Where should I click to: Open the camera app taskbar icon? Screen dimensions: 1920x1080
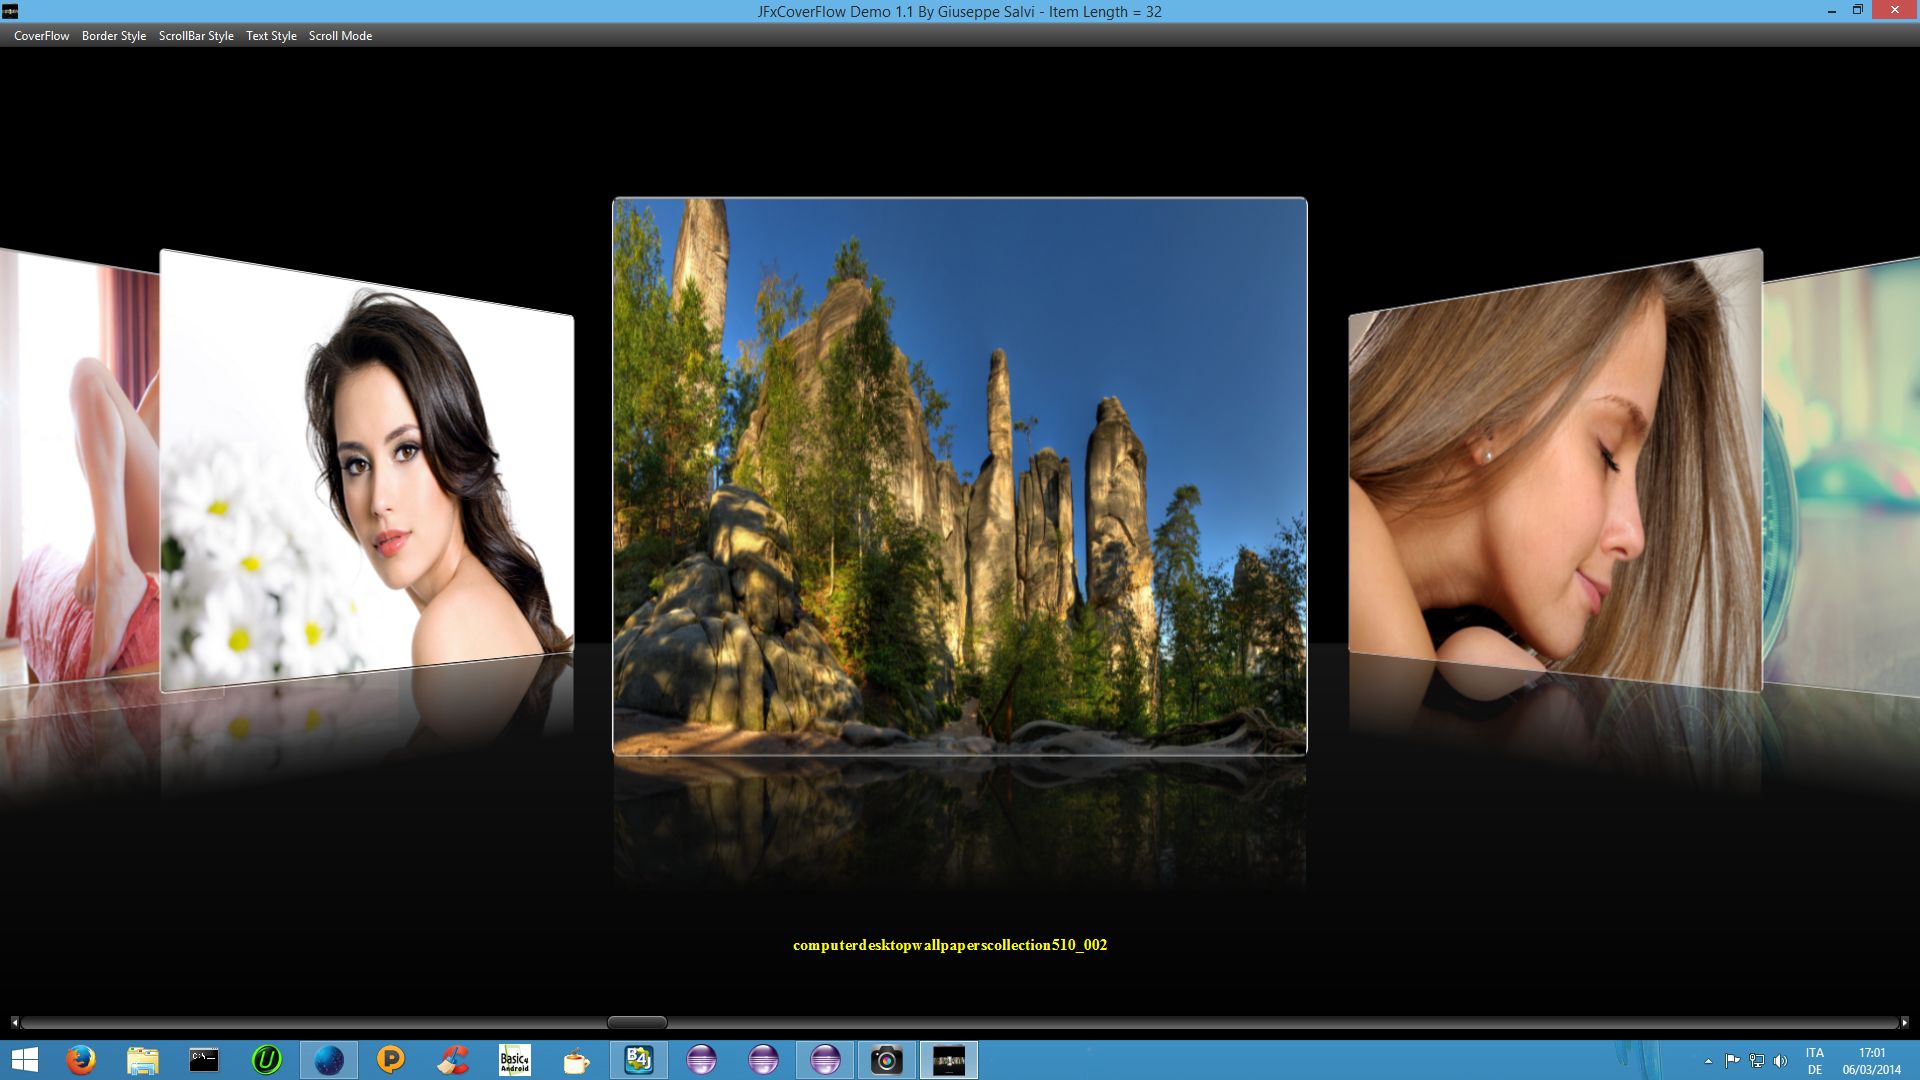(x=886, y=1060)
